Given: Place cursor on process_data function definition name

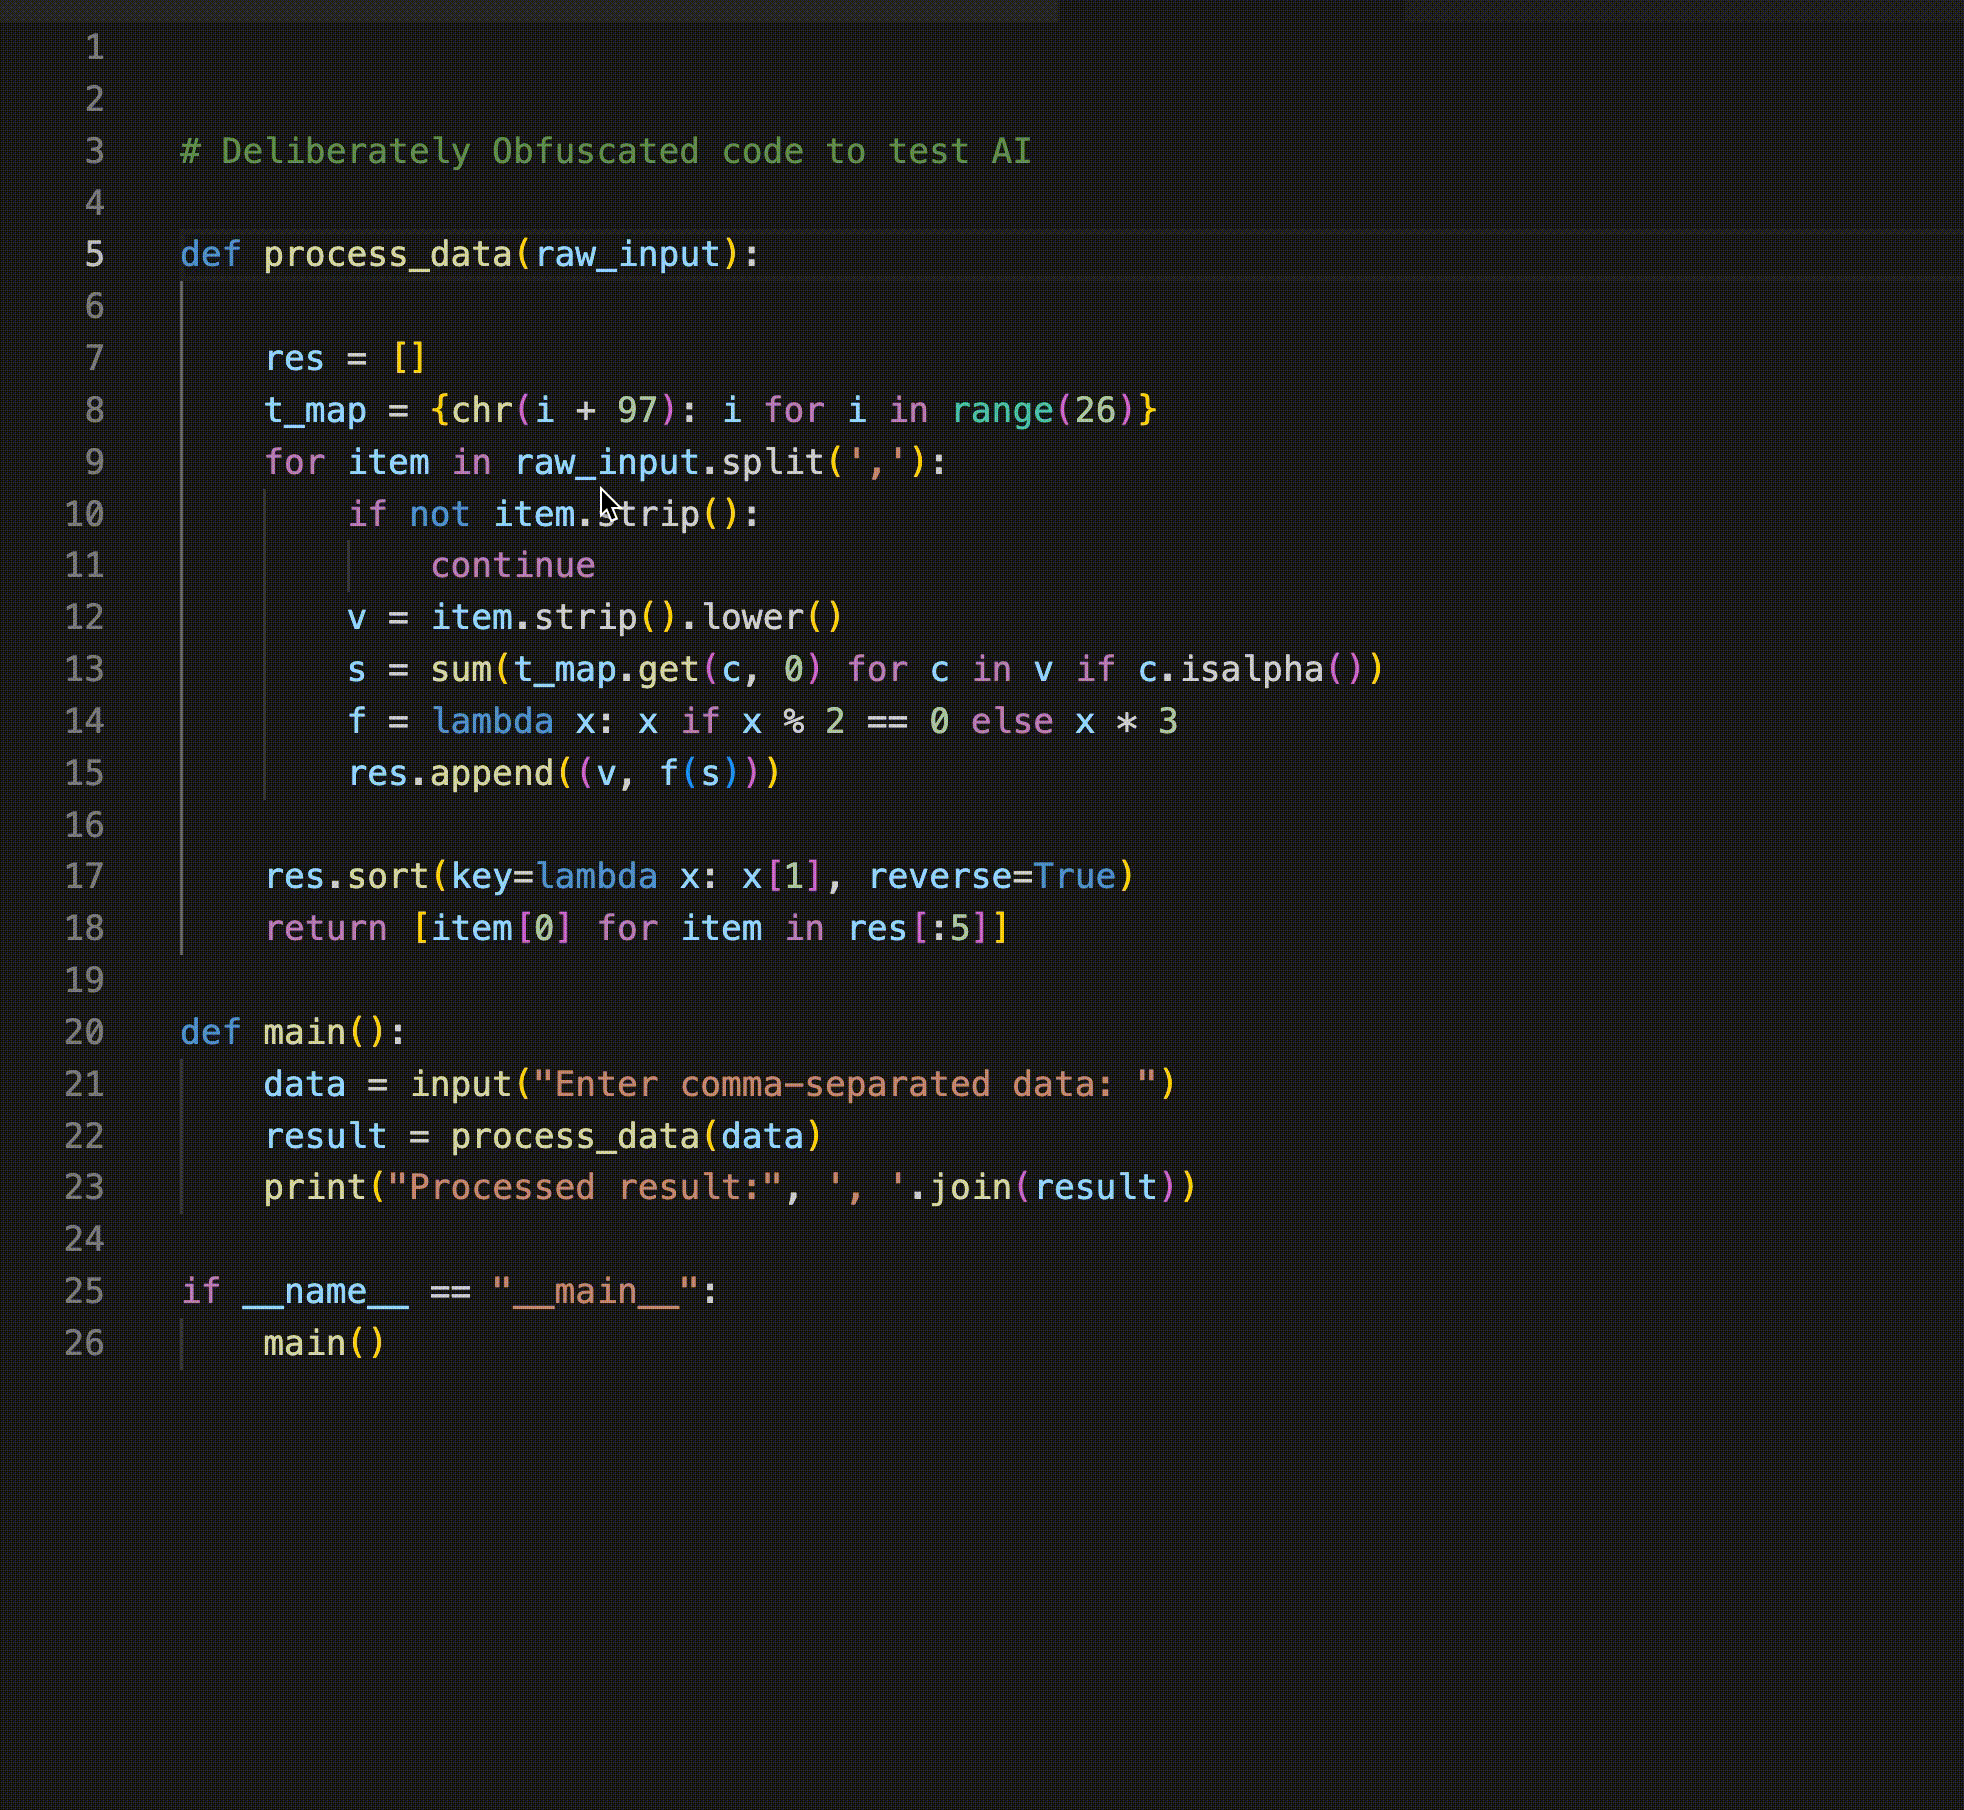Looking at the screenshot, I should (x=387, y=254).
